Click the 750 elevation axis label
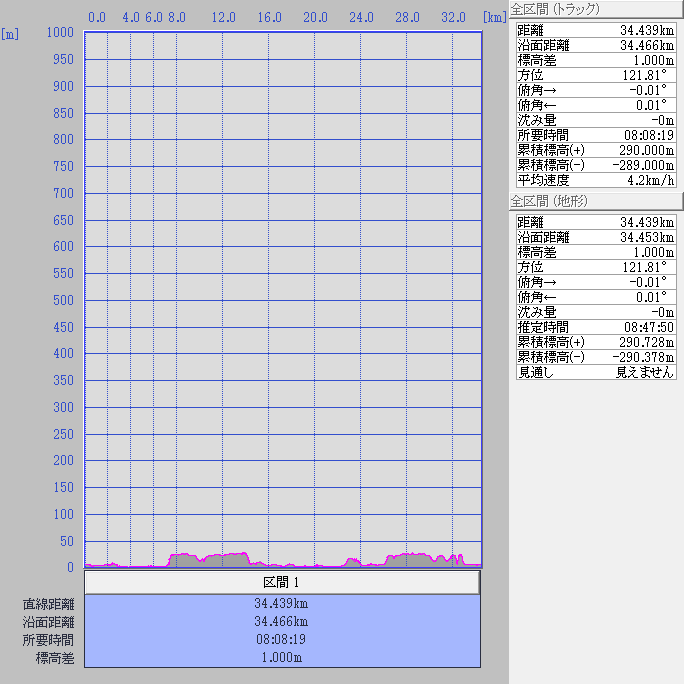684x684 pixels. point(63,167)
